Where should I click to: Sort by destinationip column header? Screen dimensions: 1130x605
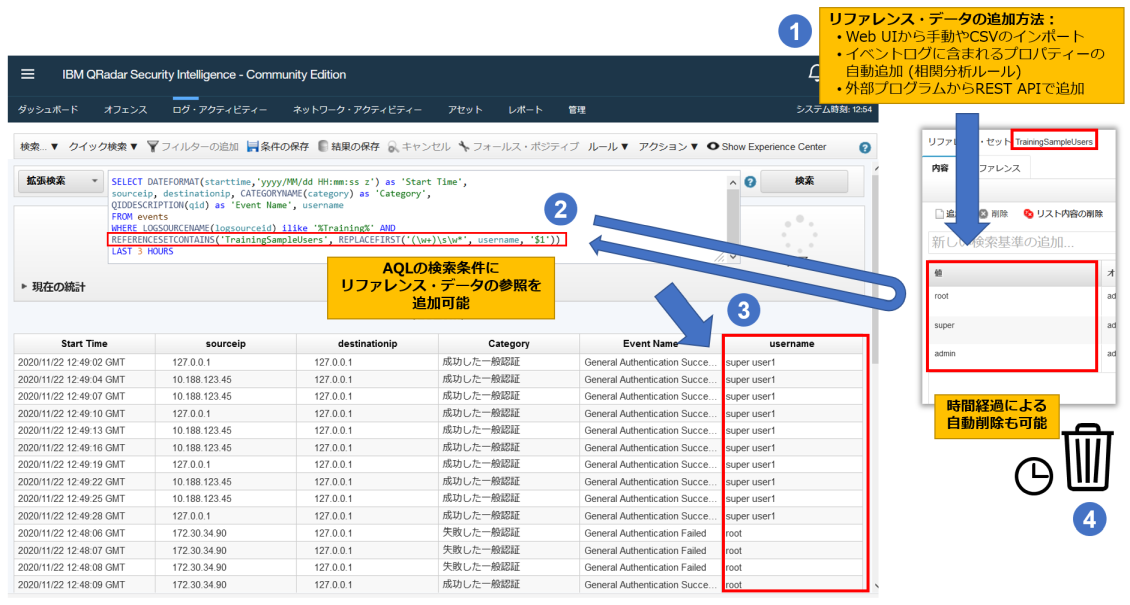pyautogui.click(x=368, y=344)
